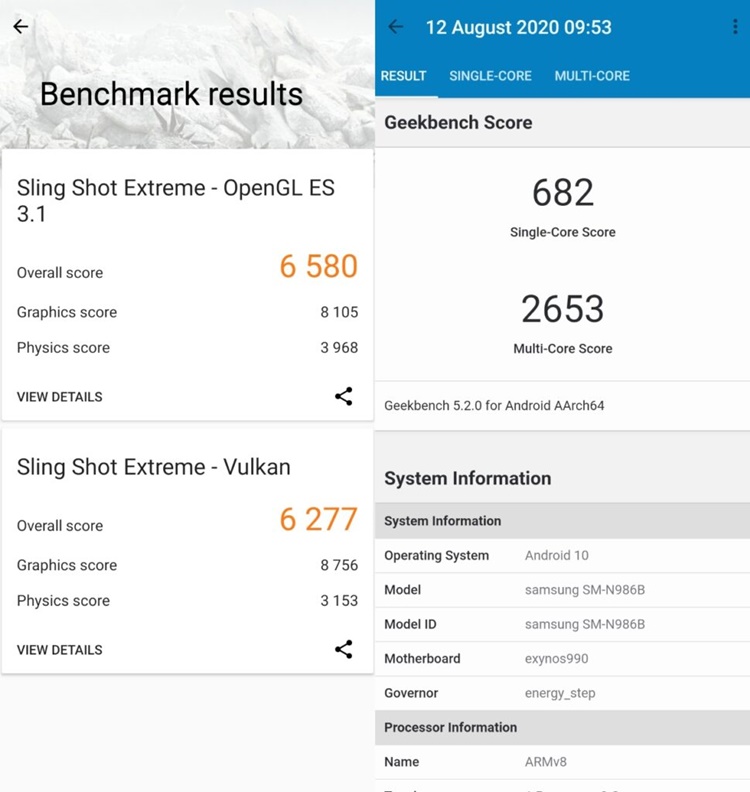This screenshot has width=750, height=792.
Task: Tap the Sling Shot Extreme - Vulkan title
Action: pyautogui.click(x=154, y=467)
